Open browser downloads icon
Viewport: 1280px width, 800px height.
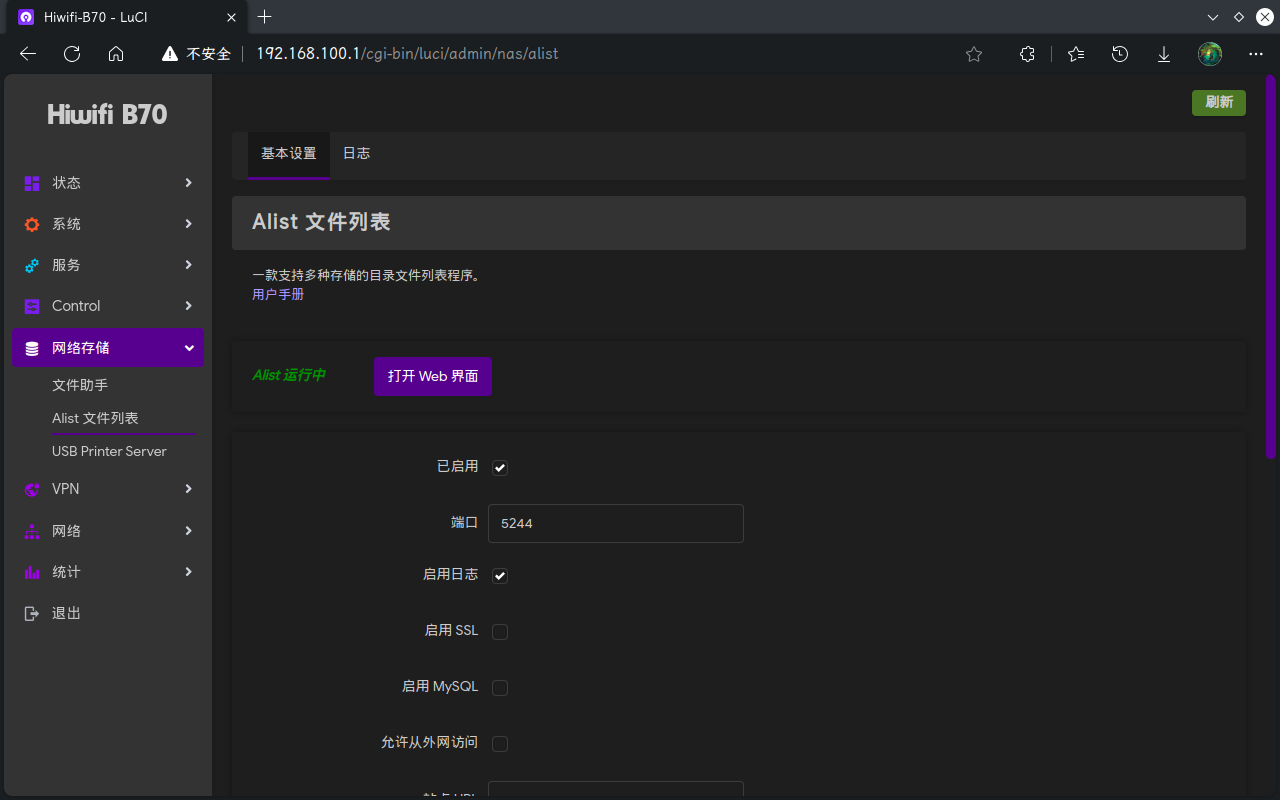[x=1164, y=54]
